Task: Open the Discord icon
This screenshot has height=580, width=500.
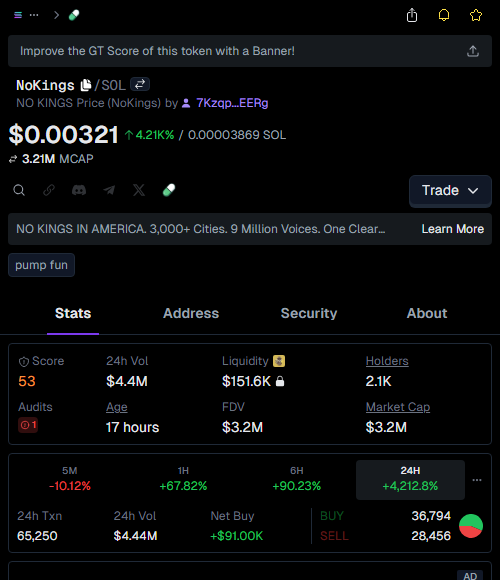Action: pyautogui.click(x=79, y=190)
